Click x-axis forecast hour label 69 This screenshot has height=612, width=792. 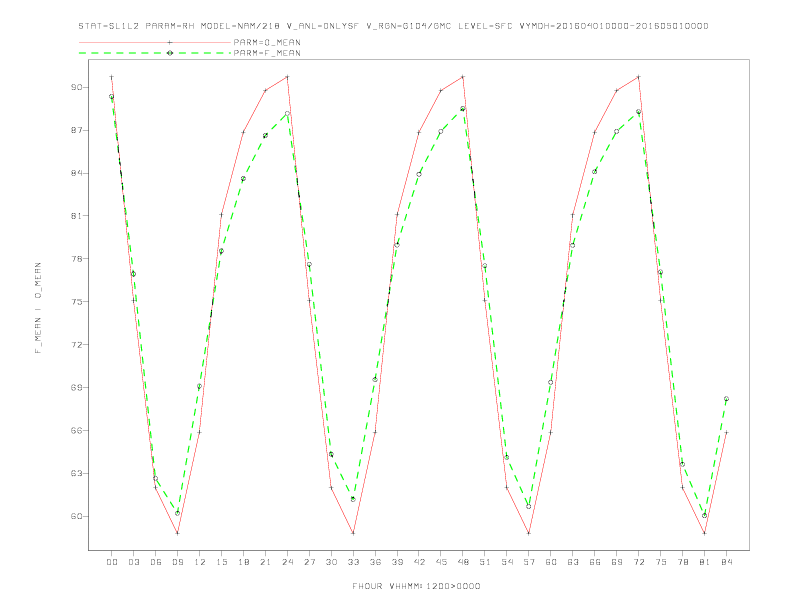tap(617, 562)
